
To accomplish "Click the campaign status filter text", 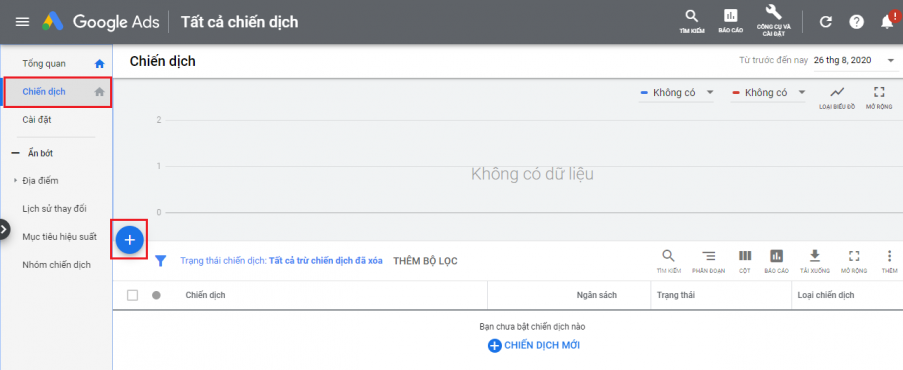I will click(281, 261).
